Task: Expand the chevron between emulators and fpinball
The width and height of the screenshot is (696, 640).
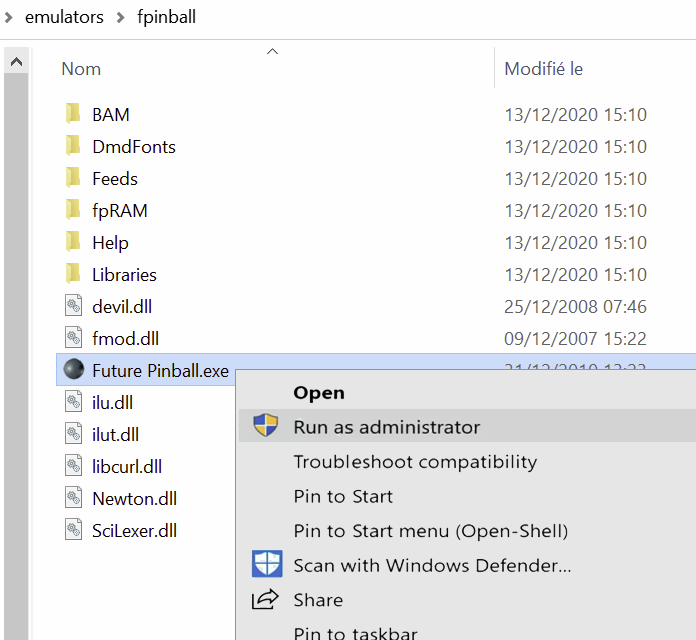Action: (120, 17)
